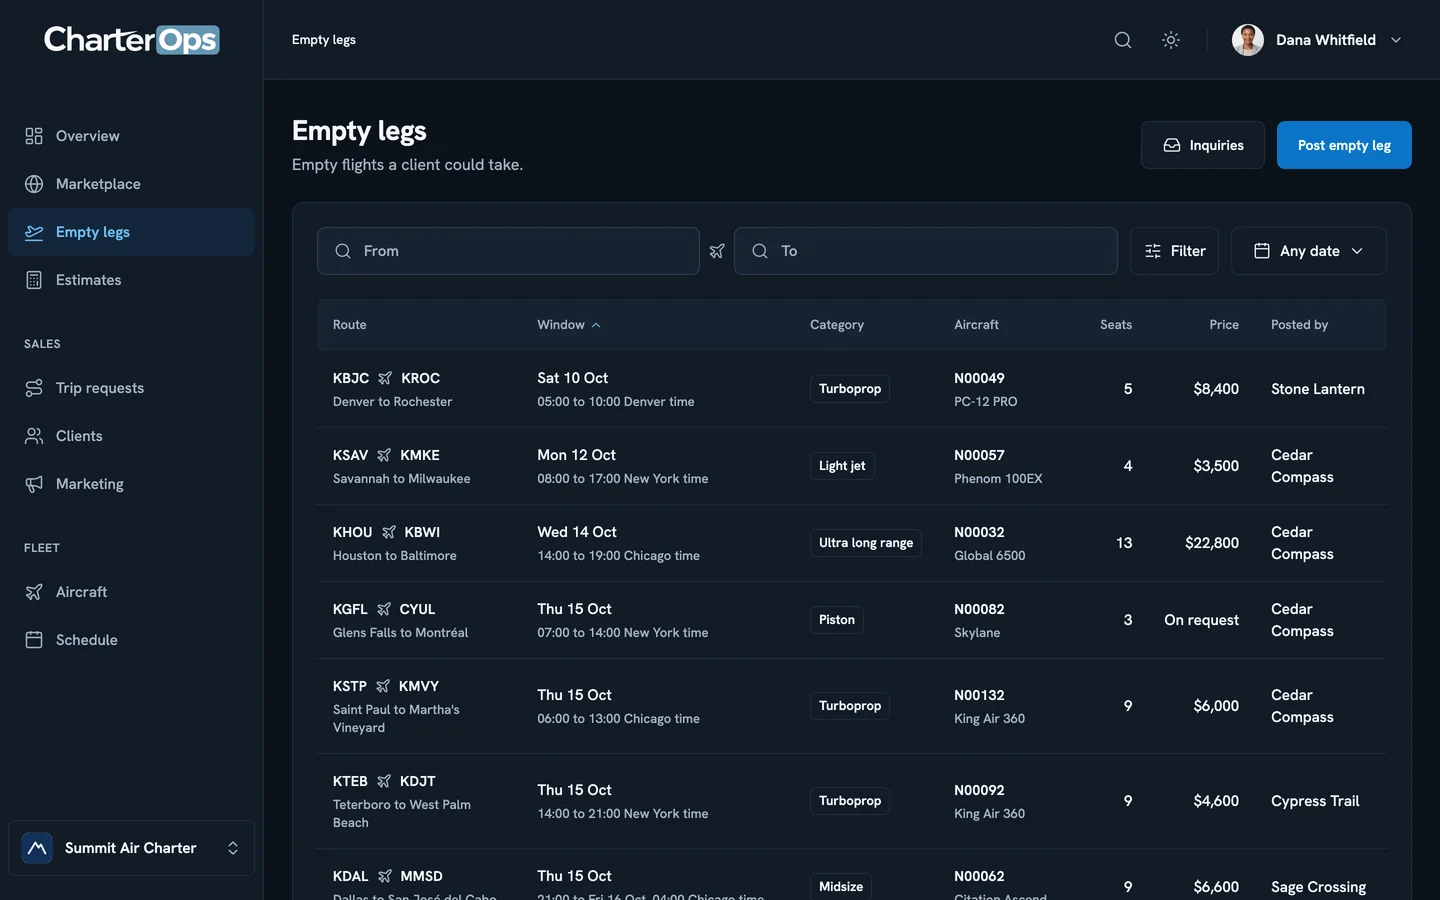The width and height of the screenshot is (1440, 900).
Task: Click plane icon in KSAV to KMKE route
Action: coord(384,455)
